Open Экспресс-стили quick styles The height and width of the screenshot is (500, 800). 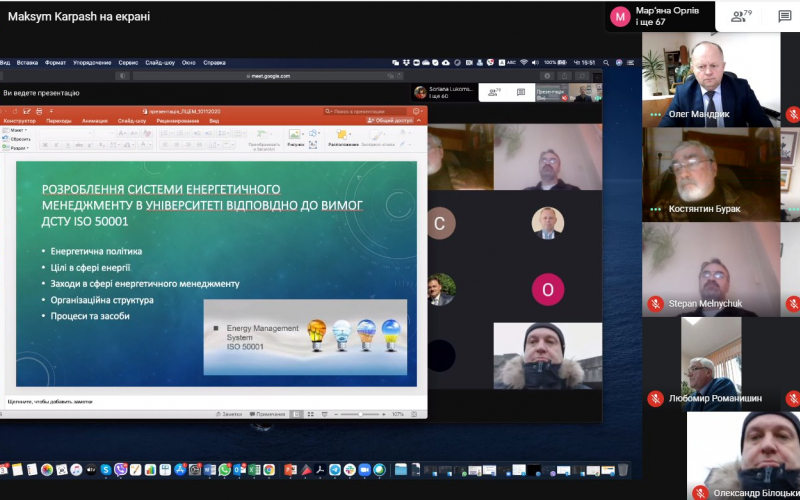click(x=378, y=138)
